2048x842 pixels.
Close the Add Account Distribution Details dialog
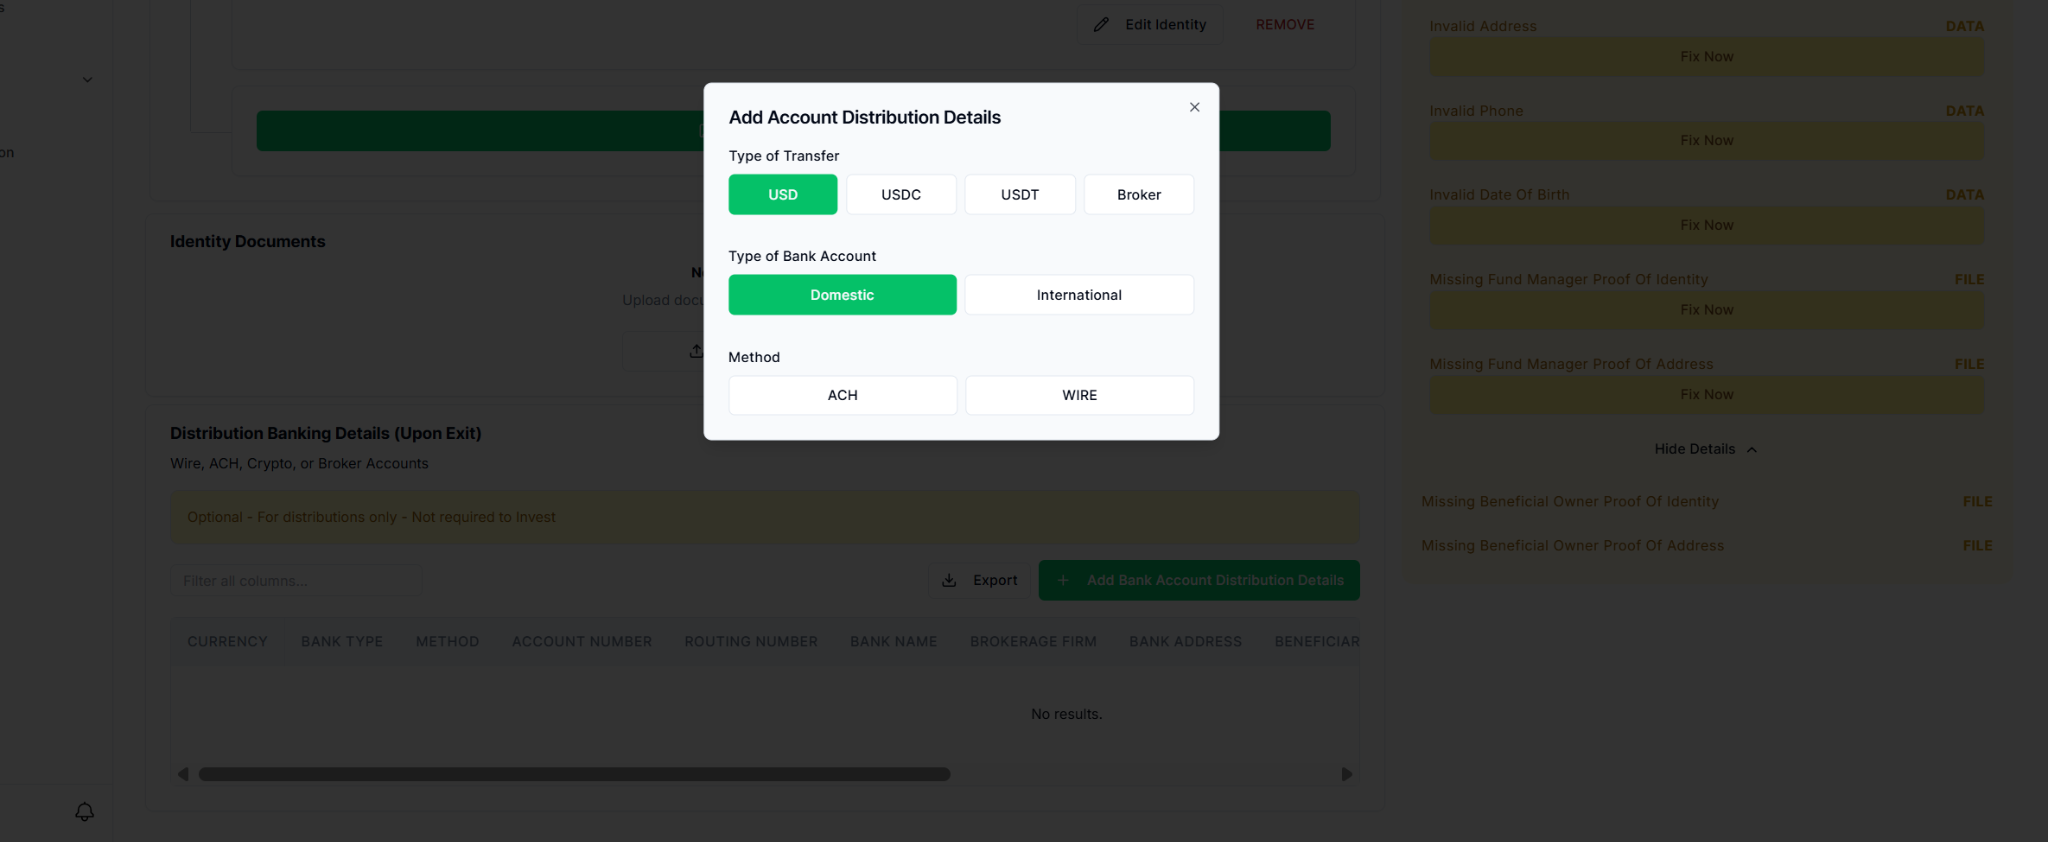click(x=1194, y=107)
